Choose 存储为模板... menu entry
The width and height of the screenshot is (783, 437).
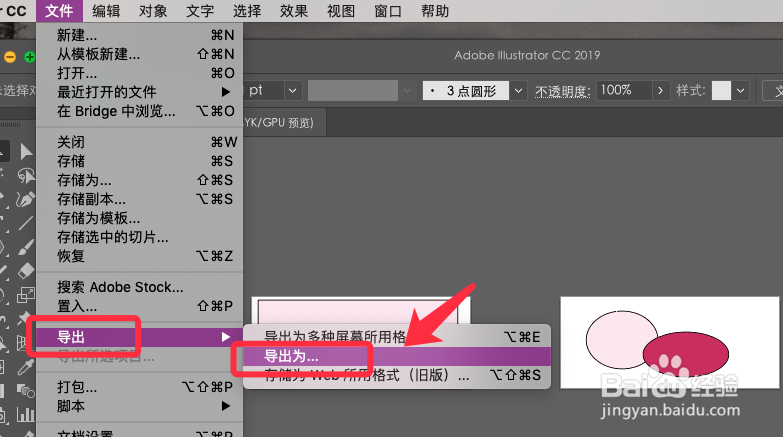pyautogui.click(x=139, y=218)
